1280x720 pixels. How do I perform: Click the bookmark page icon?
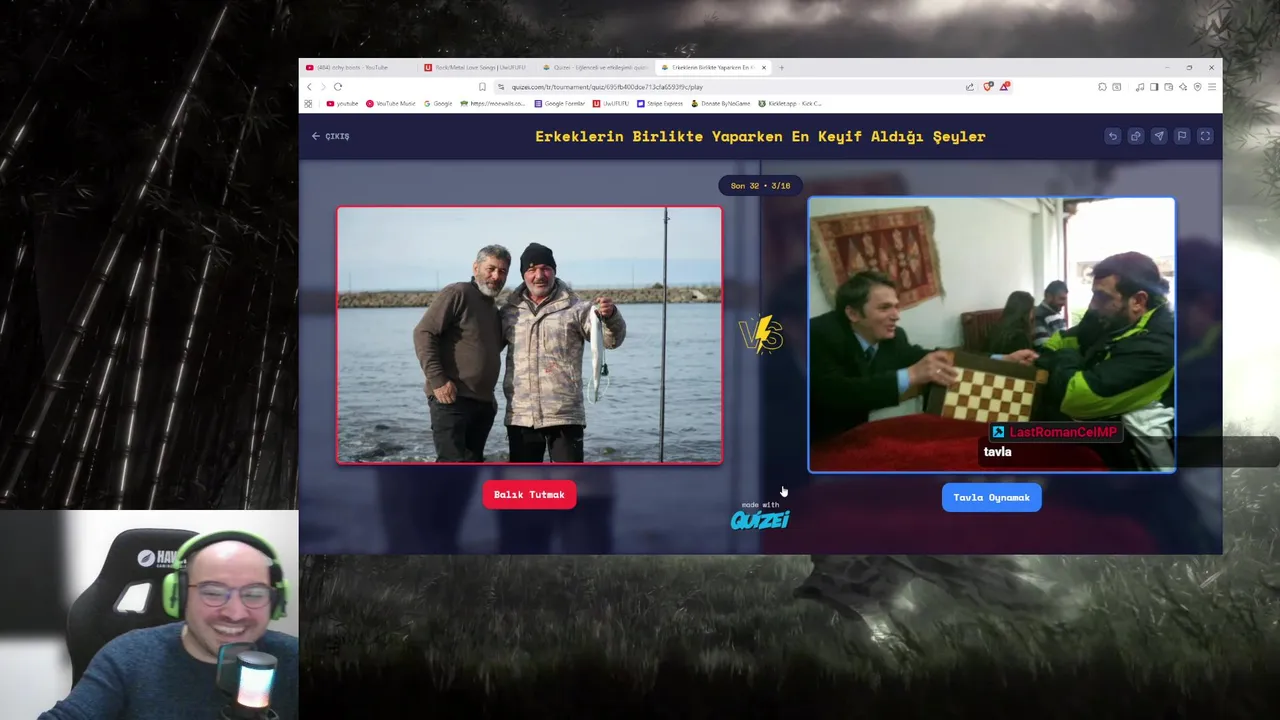click(x=482, y=87)
